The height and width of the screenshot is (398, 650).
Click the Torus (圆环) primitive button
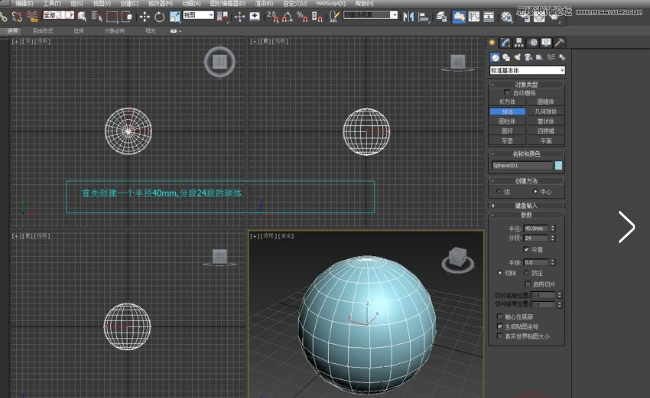pos(507,131)
